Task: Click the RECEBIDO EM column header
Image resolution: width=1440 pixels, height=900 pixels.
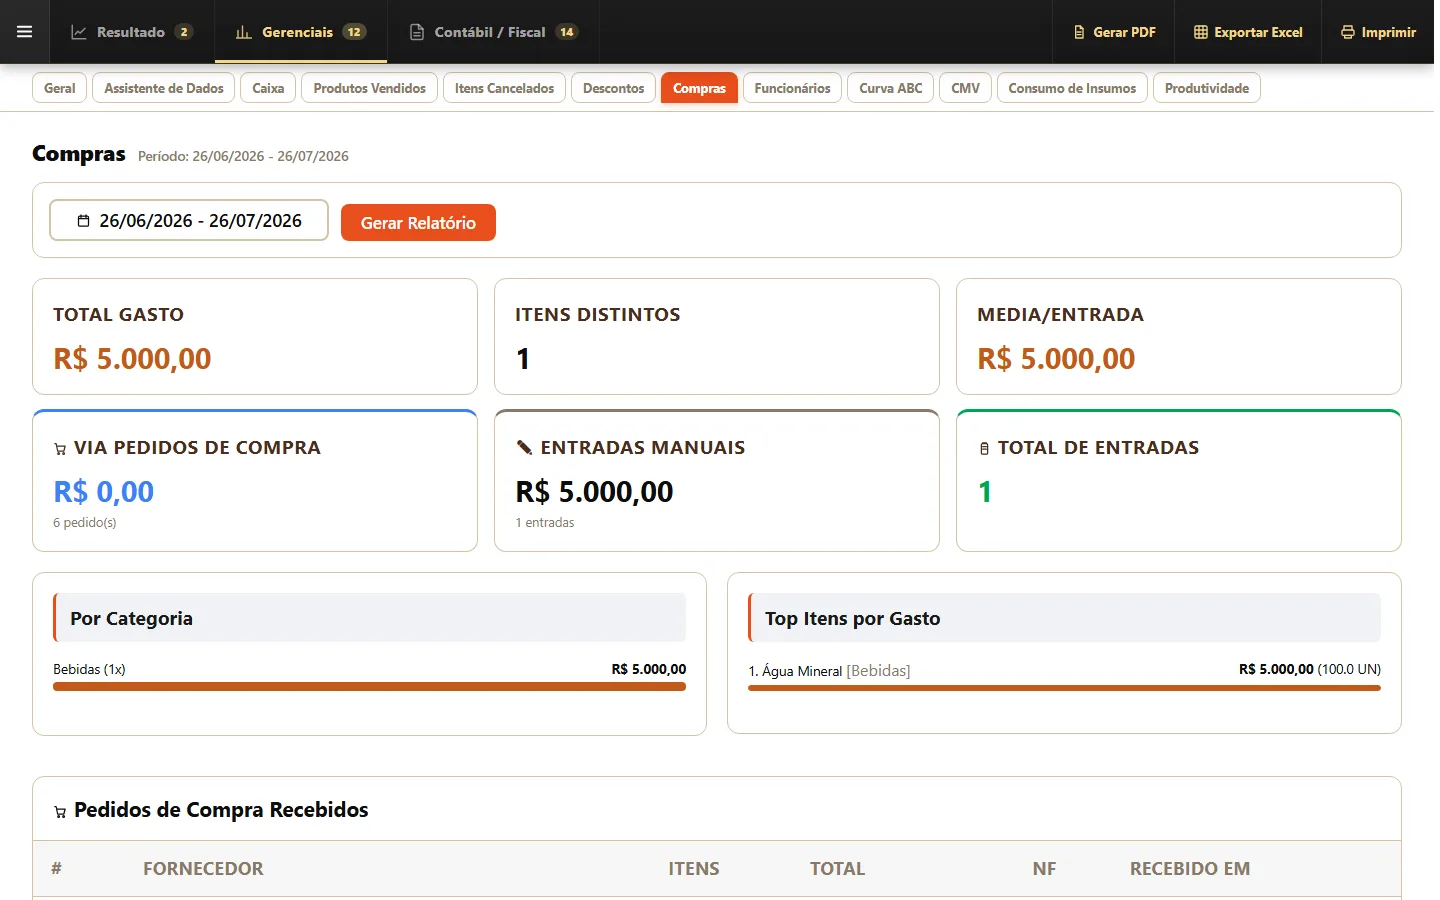Action: (x=1190, y=868)
